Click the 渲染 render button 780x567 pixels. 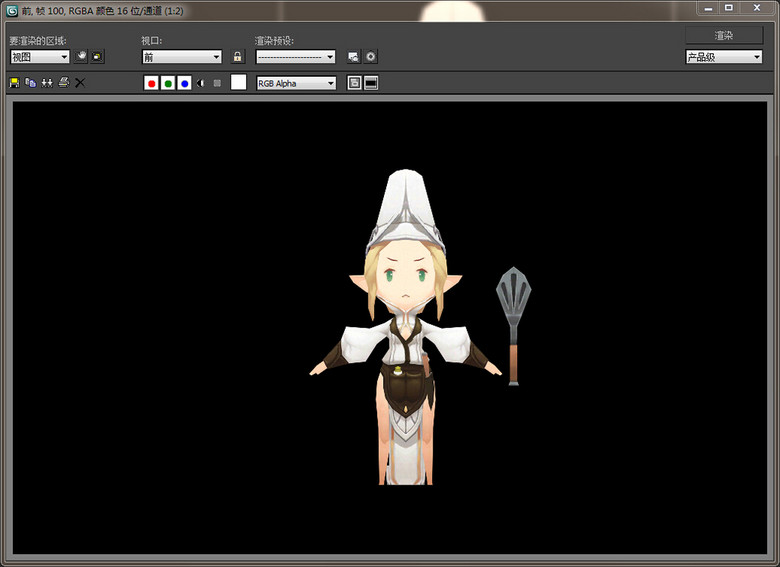click(x=724, y=35)
